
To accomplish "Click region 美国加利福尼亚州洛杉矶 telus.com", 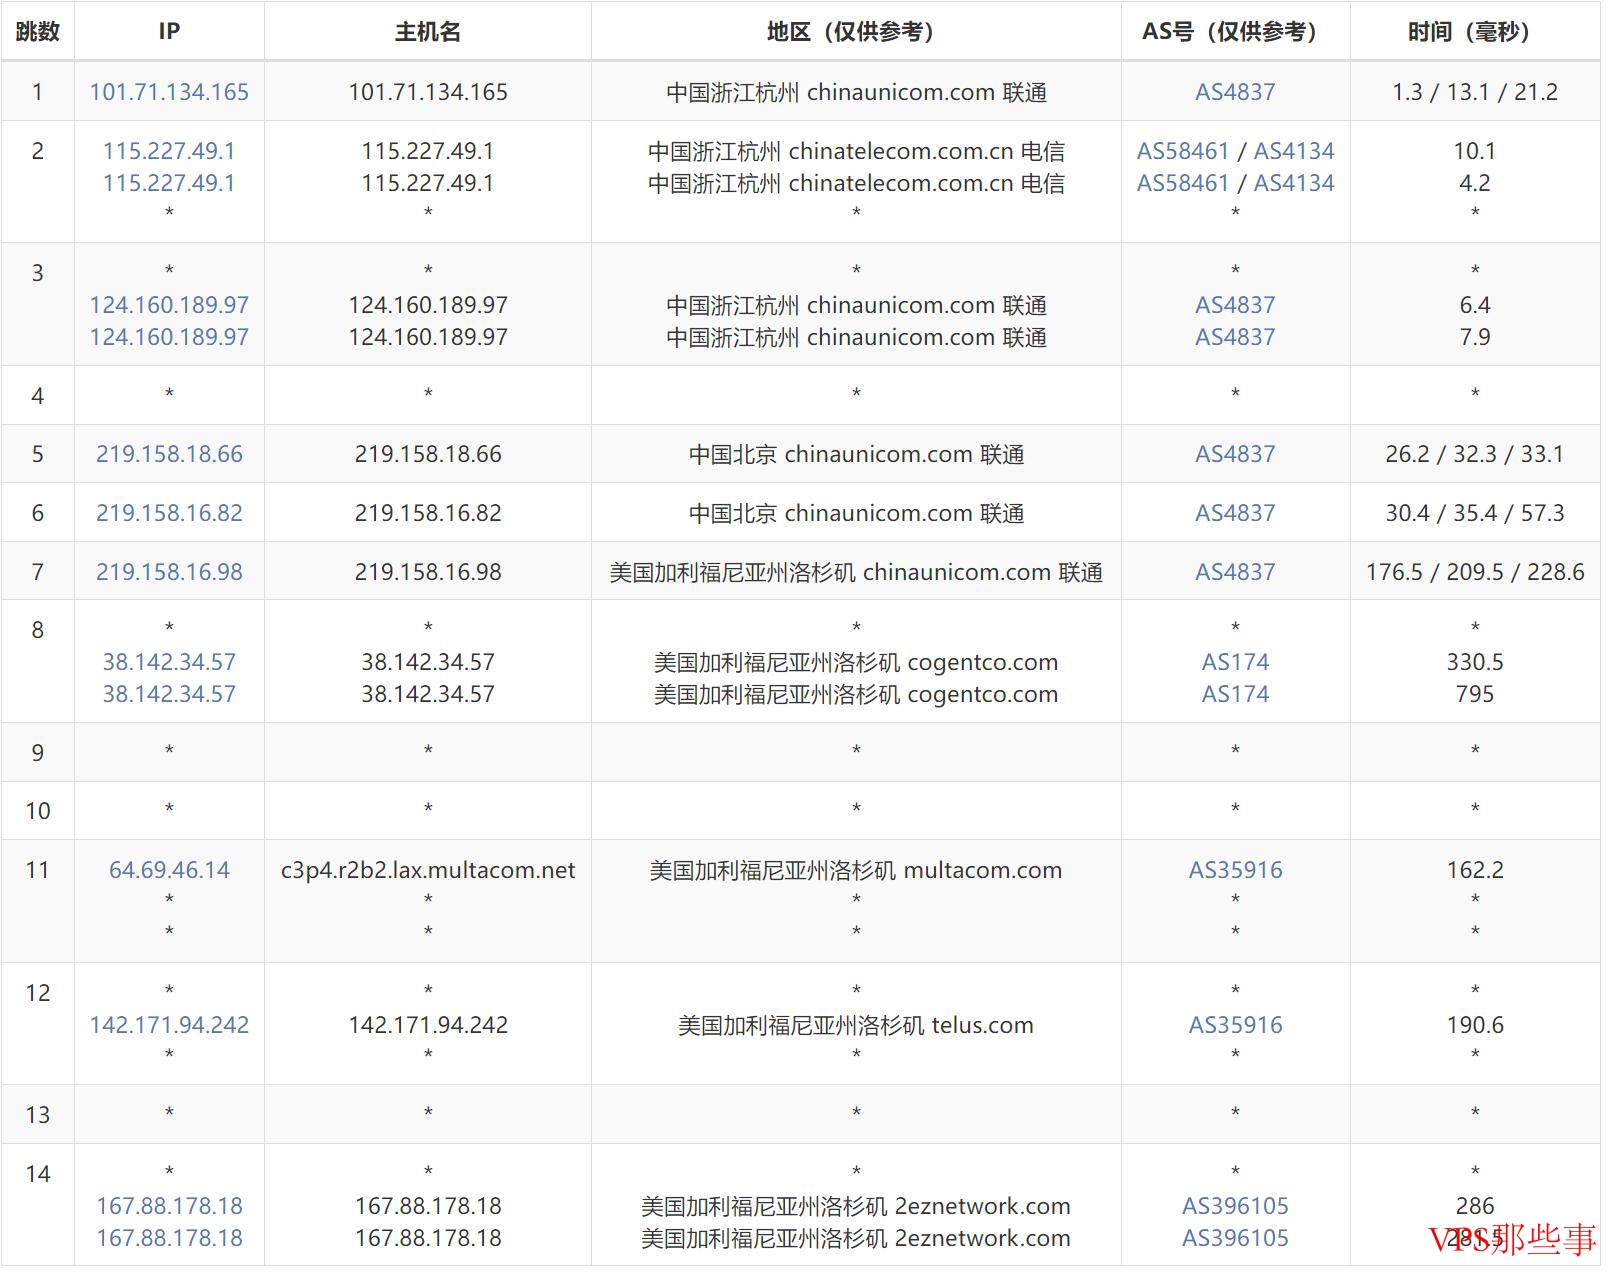I will tap(856, 1025).
